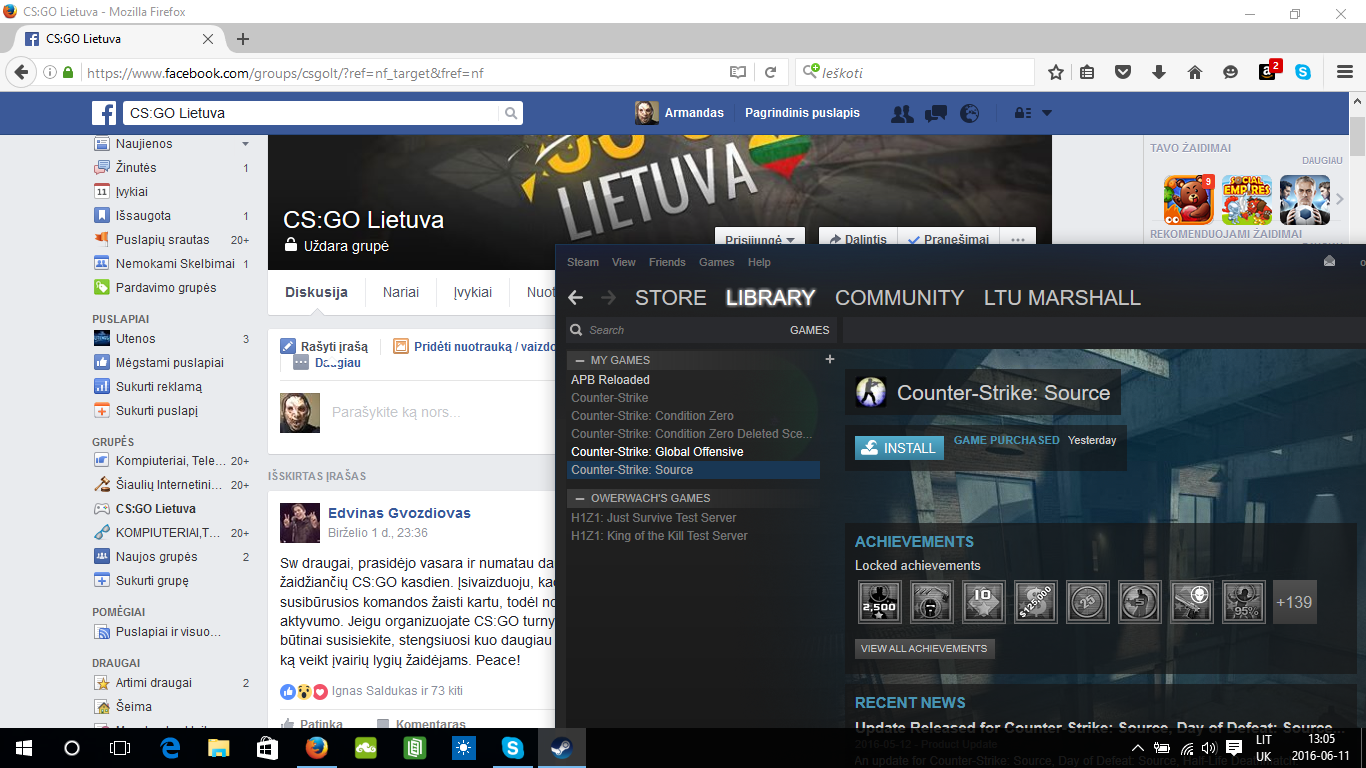
Task: Switch to the Steam COMMUNITY tab
Action: 899,297
